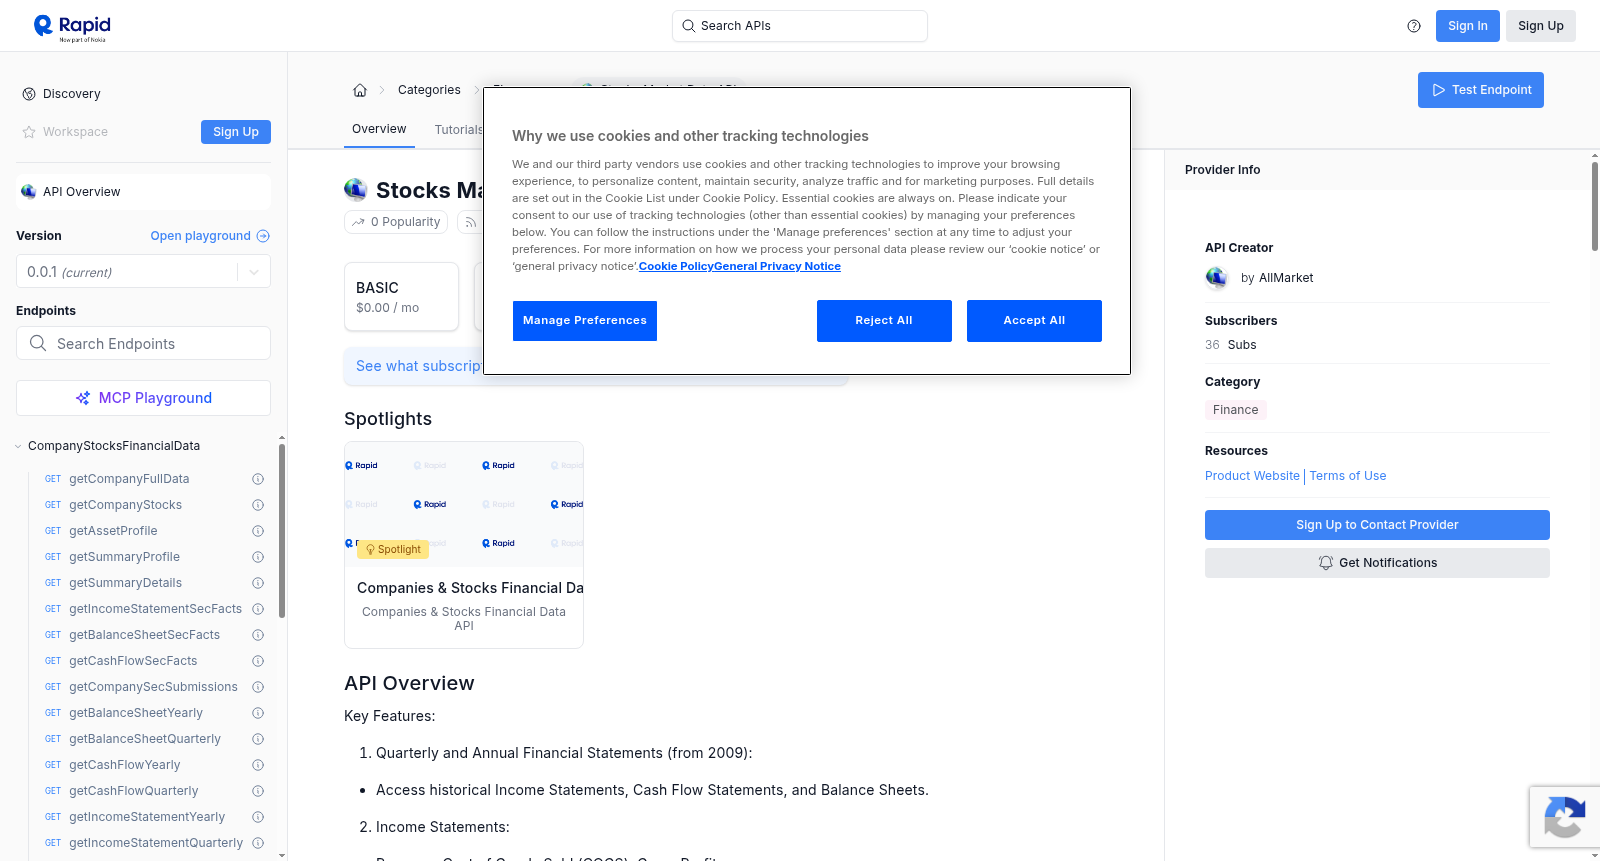
Task: Open the Categories breadcrumb
Action: [429, 90]
